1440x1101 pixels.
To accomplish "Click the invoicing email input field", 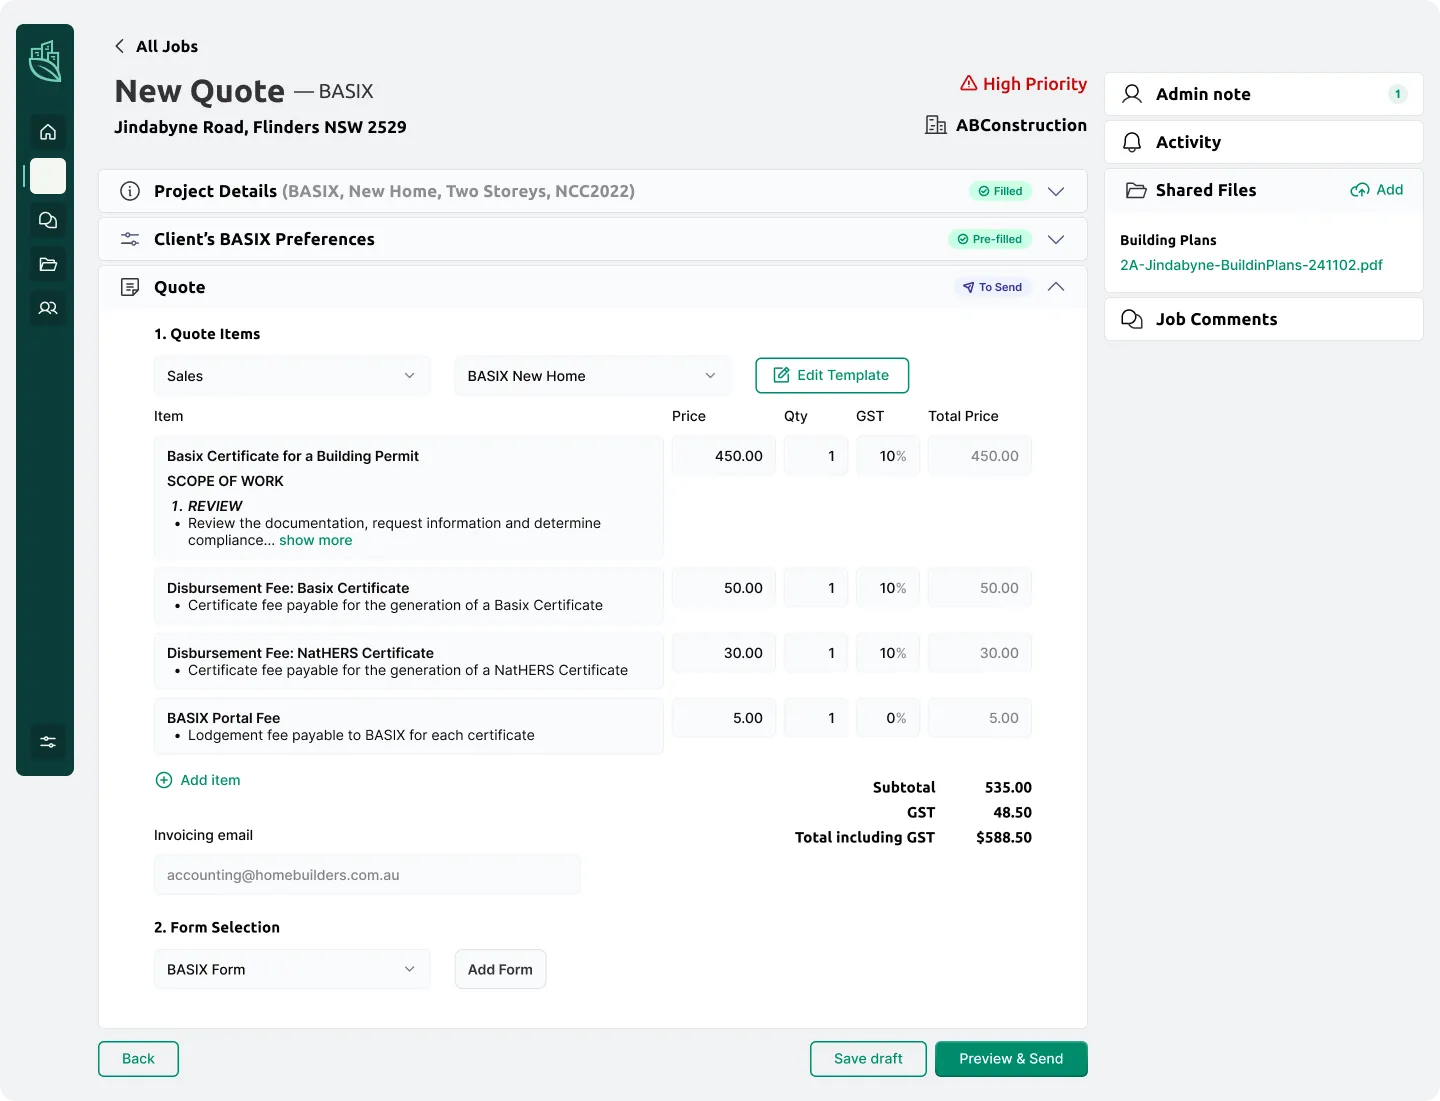I will click(x=366, y=874).
